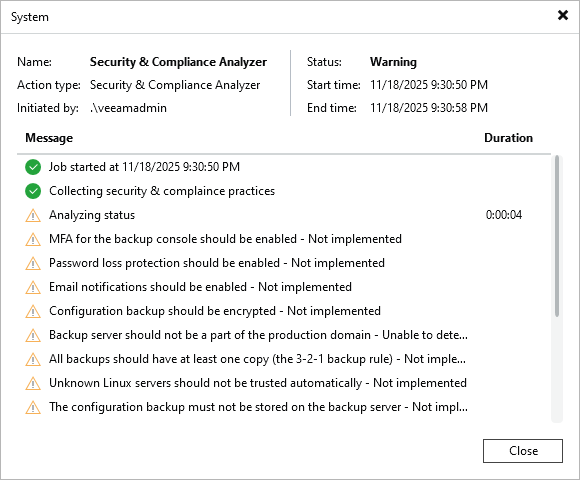Click the warning icon beside Backup server production domain row
Image resolution: width=580 pixels, height=480 pixels.
33,335
